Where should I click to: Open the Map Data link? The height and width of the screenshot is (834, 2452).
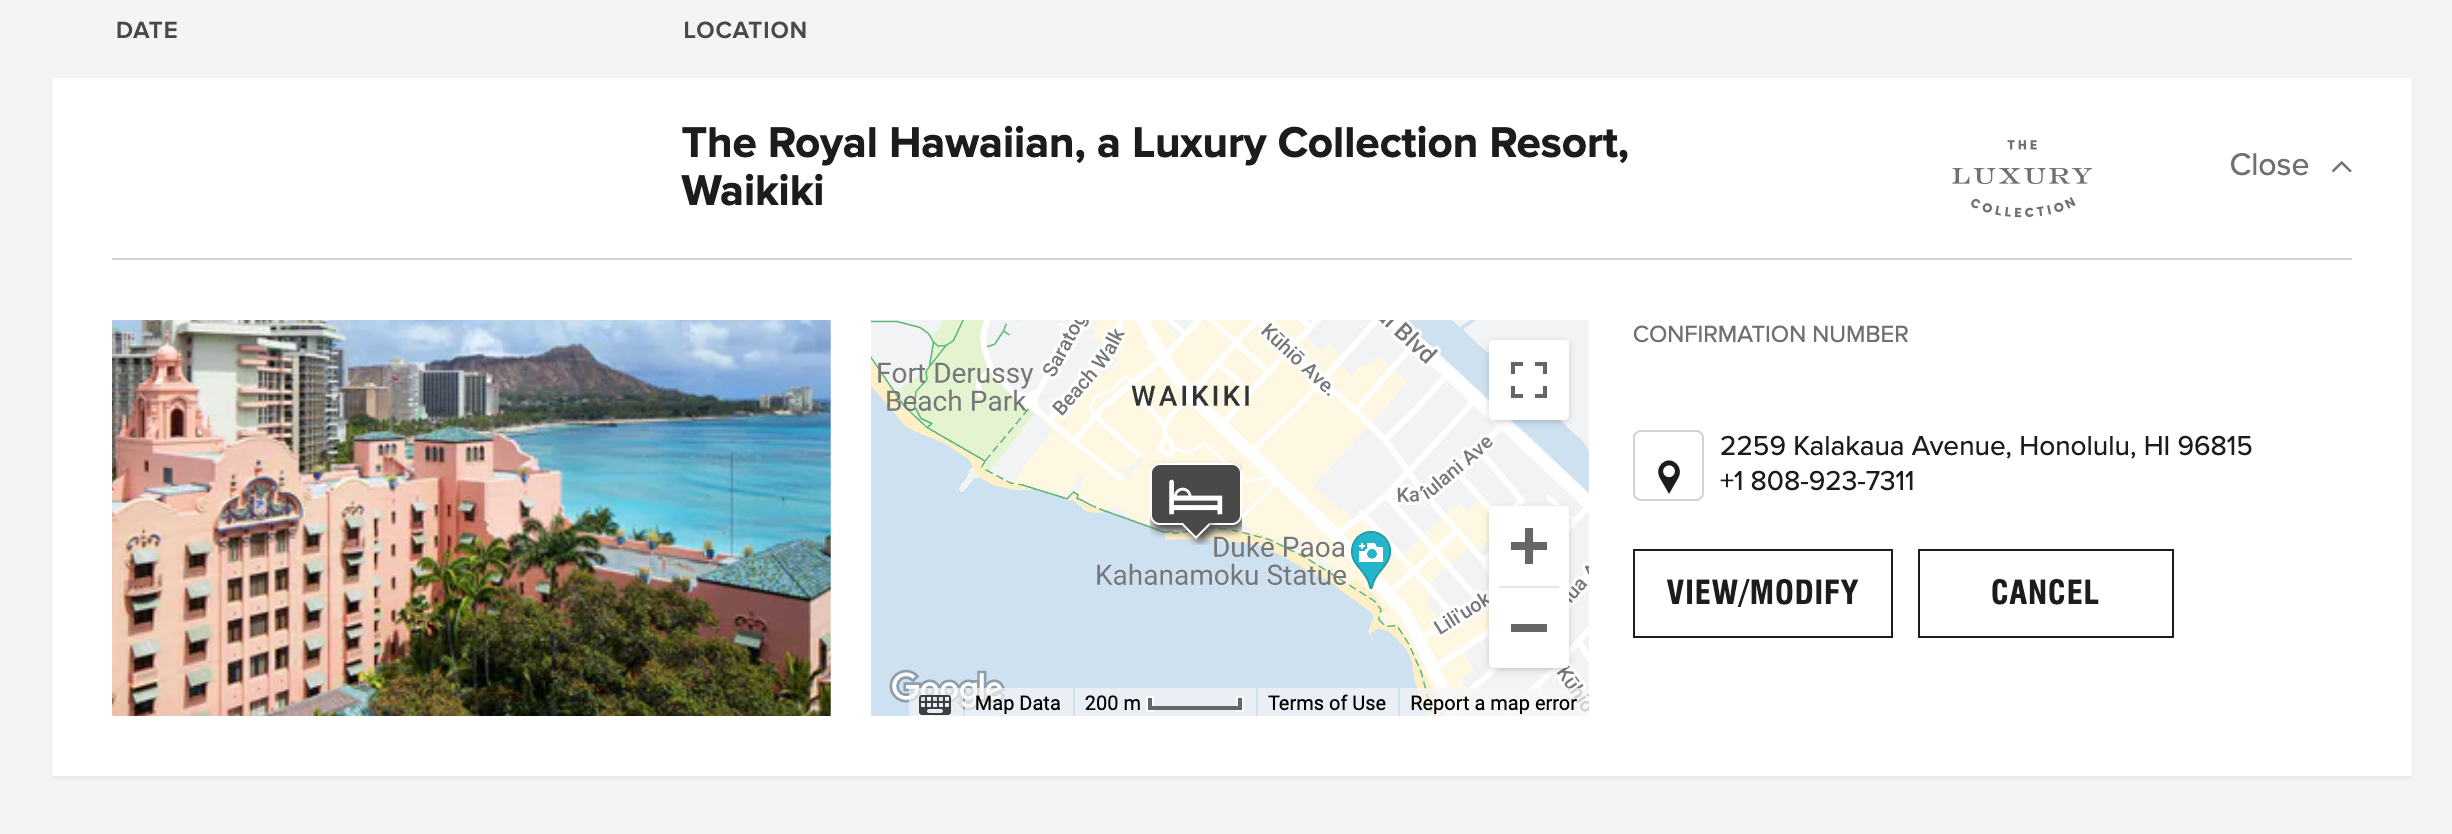pos(1017,703)
